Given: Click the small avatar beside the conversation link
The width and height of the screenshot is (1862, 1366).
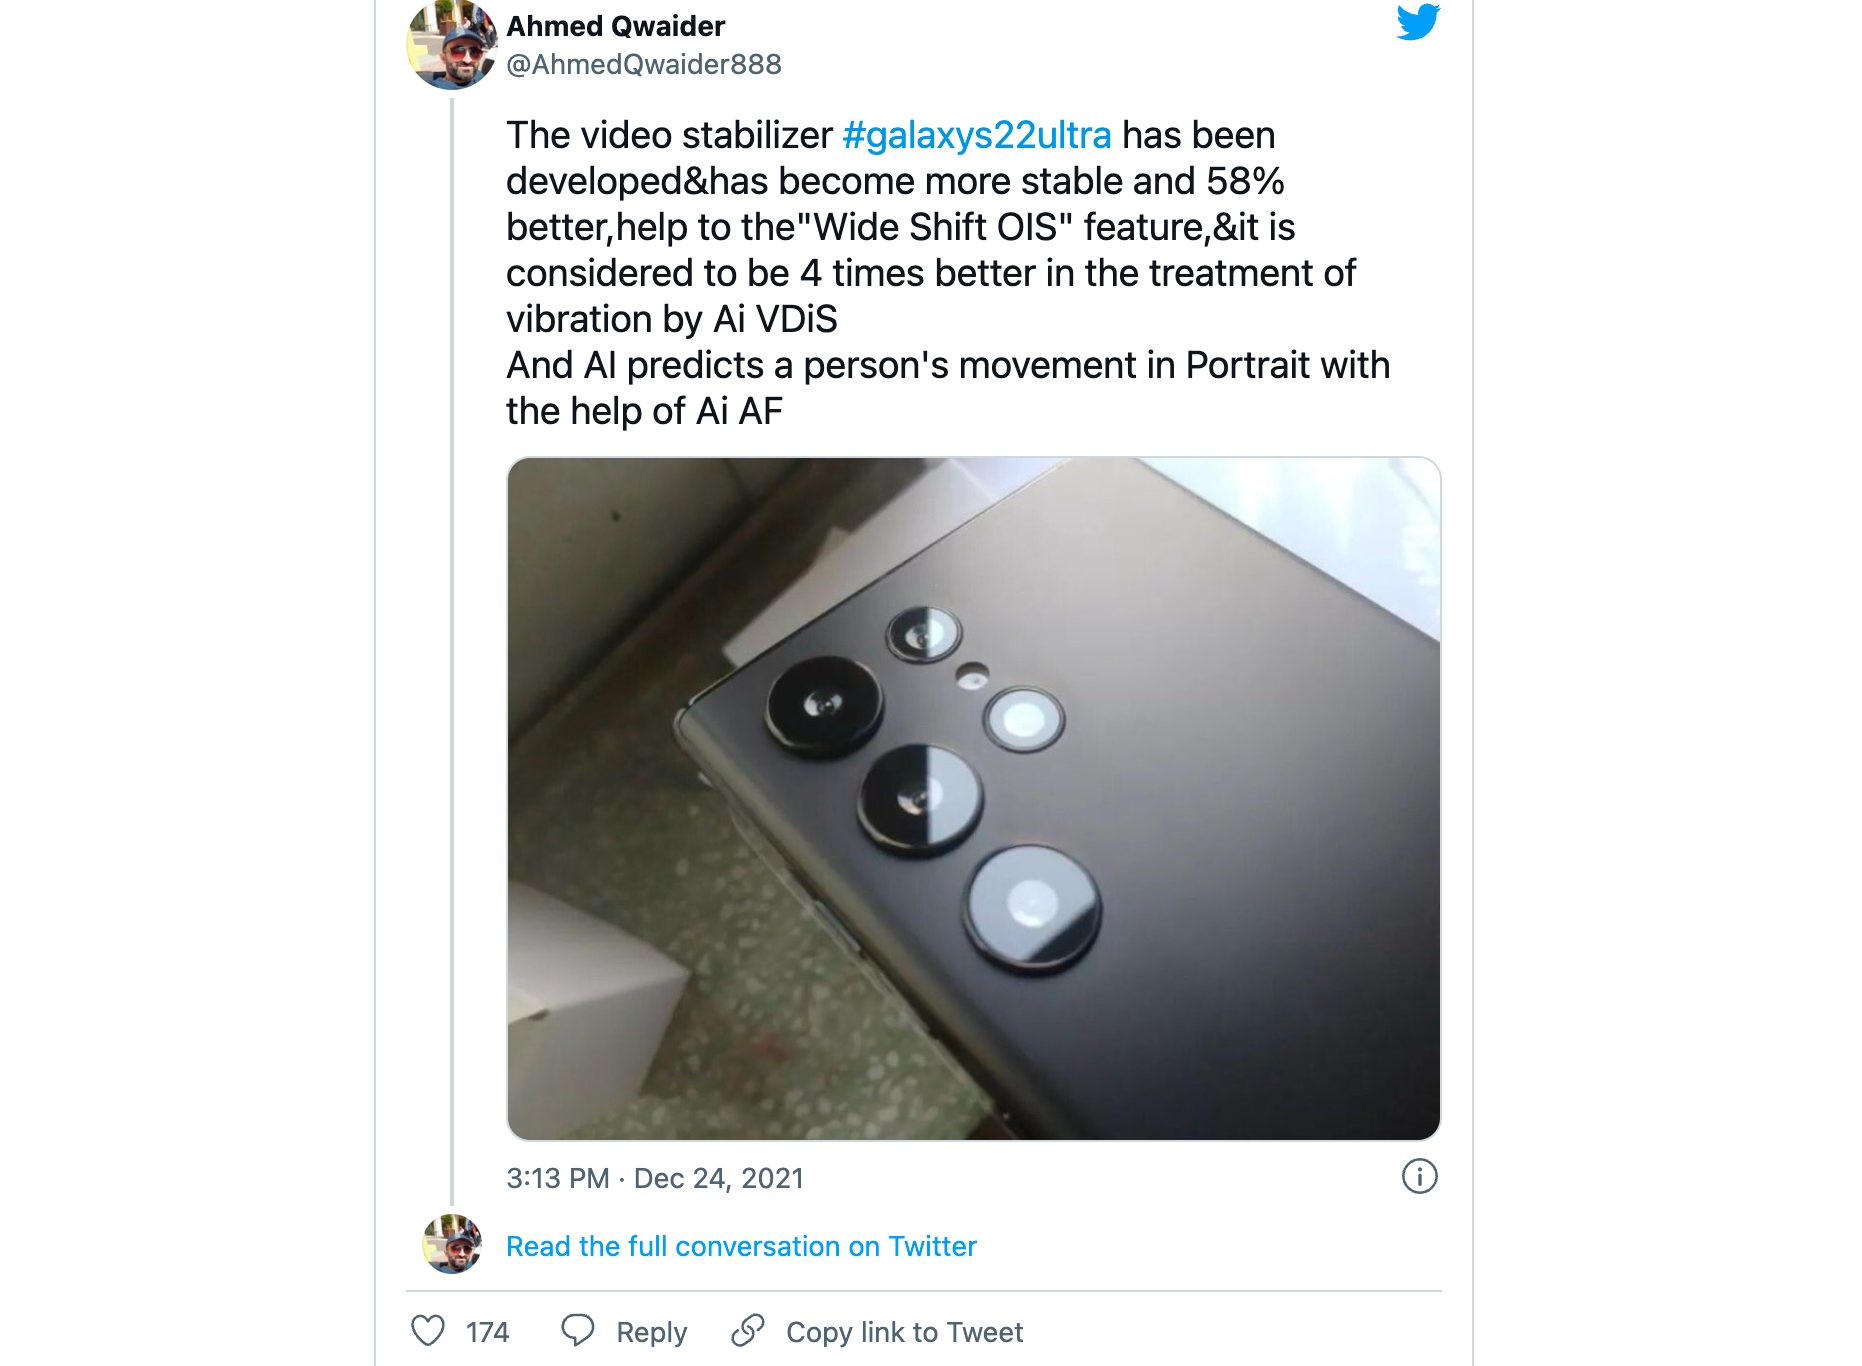Looking at the screenshot, I should [452, 1244].
